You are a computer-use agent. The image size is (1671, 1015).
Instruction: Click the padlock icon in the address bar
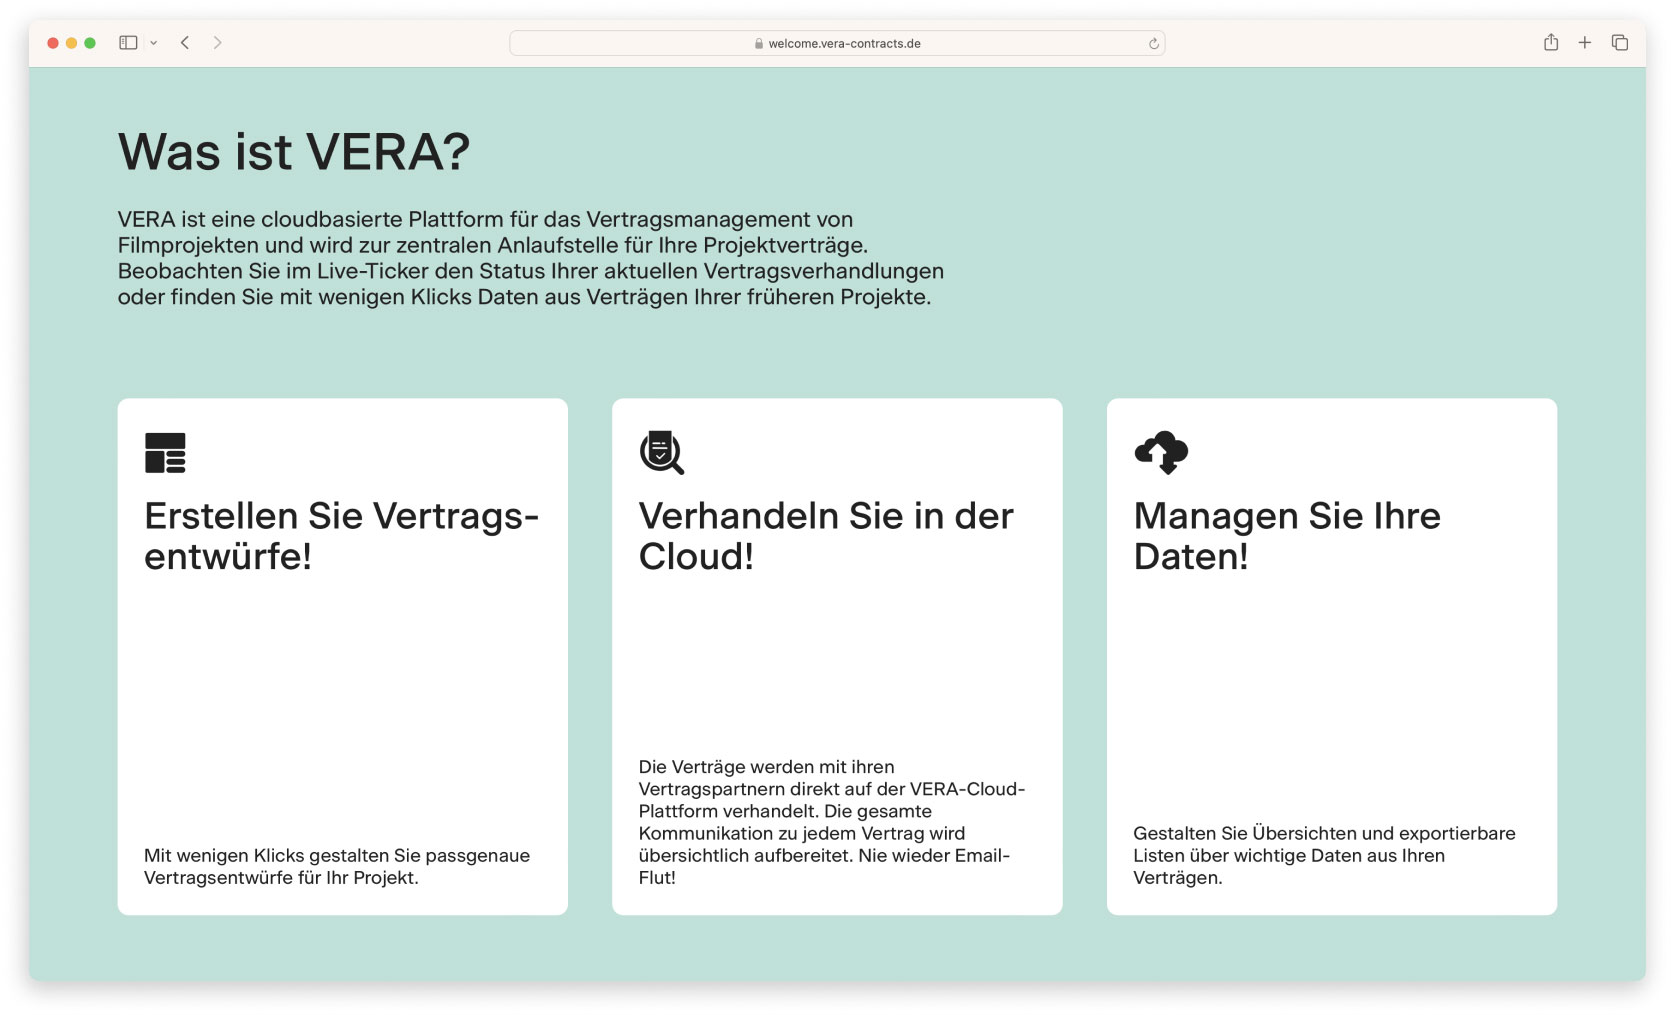pyautogui.click(x=759, y=43)
